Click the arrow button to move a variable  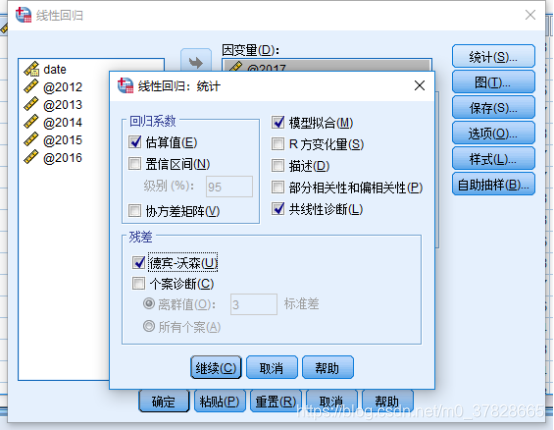tap(196, 62)
